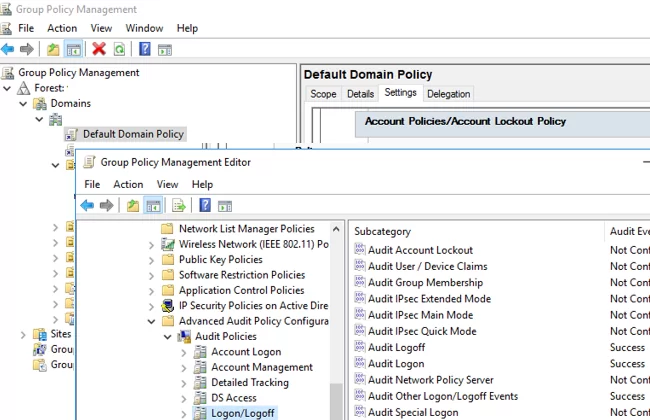
Task: Collapse the Forest tree node
Action: [x=7, y=88]
